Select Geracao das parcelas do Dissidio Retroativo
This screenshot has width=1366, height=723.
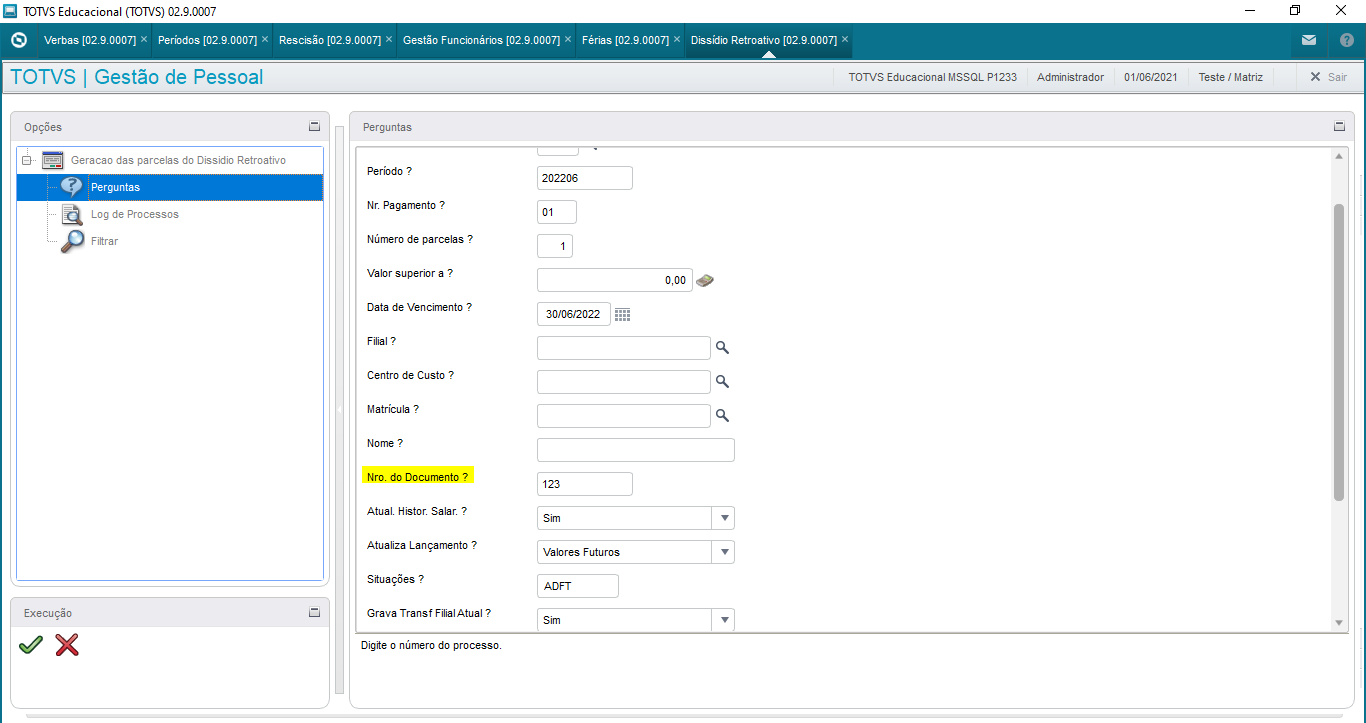point(178,160)
